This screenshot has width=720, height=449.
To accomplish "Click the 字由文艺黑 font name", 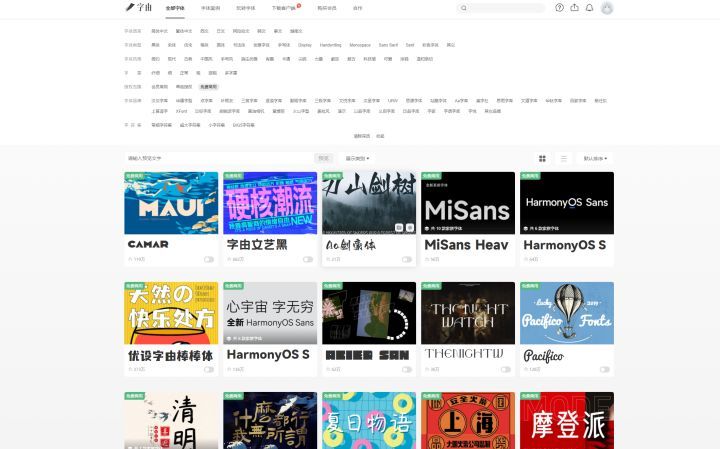I will pyautogui.click(x=257, y=245).
